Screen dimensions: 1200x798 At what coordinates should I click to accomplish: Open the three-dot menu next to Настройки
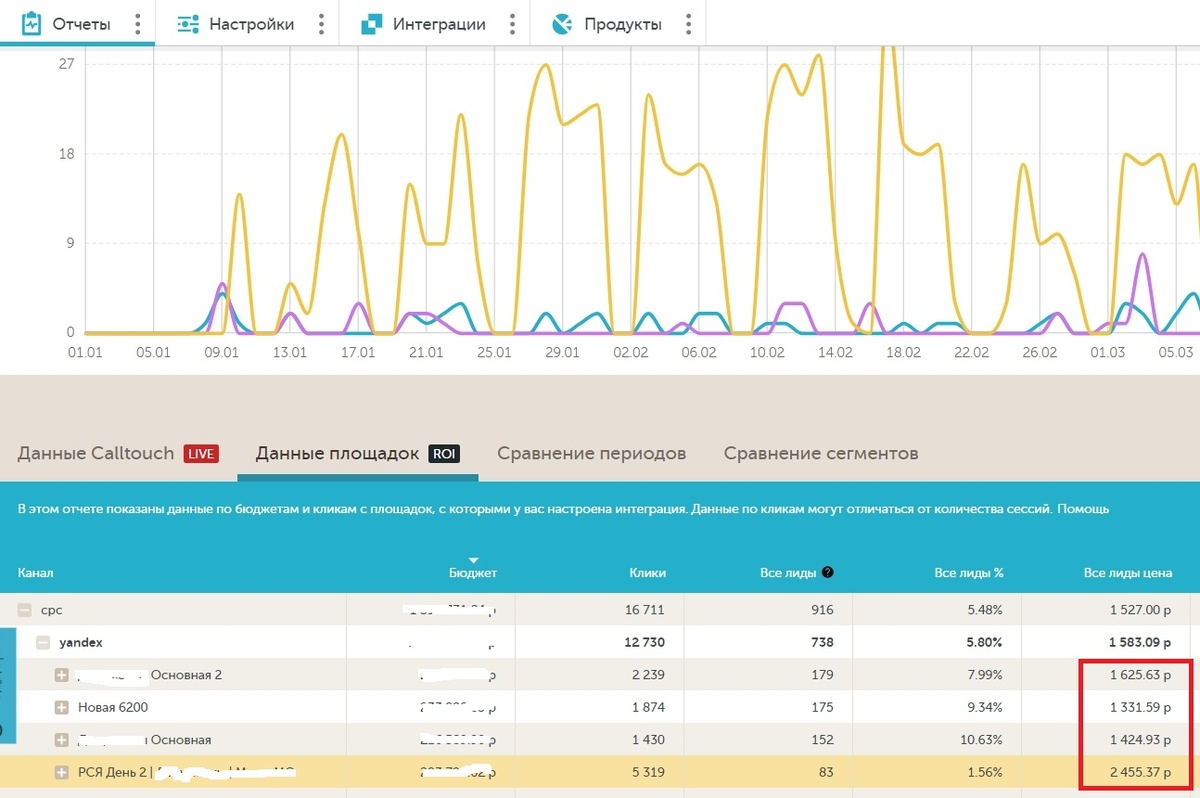[321, 24]
